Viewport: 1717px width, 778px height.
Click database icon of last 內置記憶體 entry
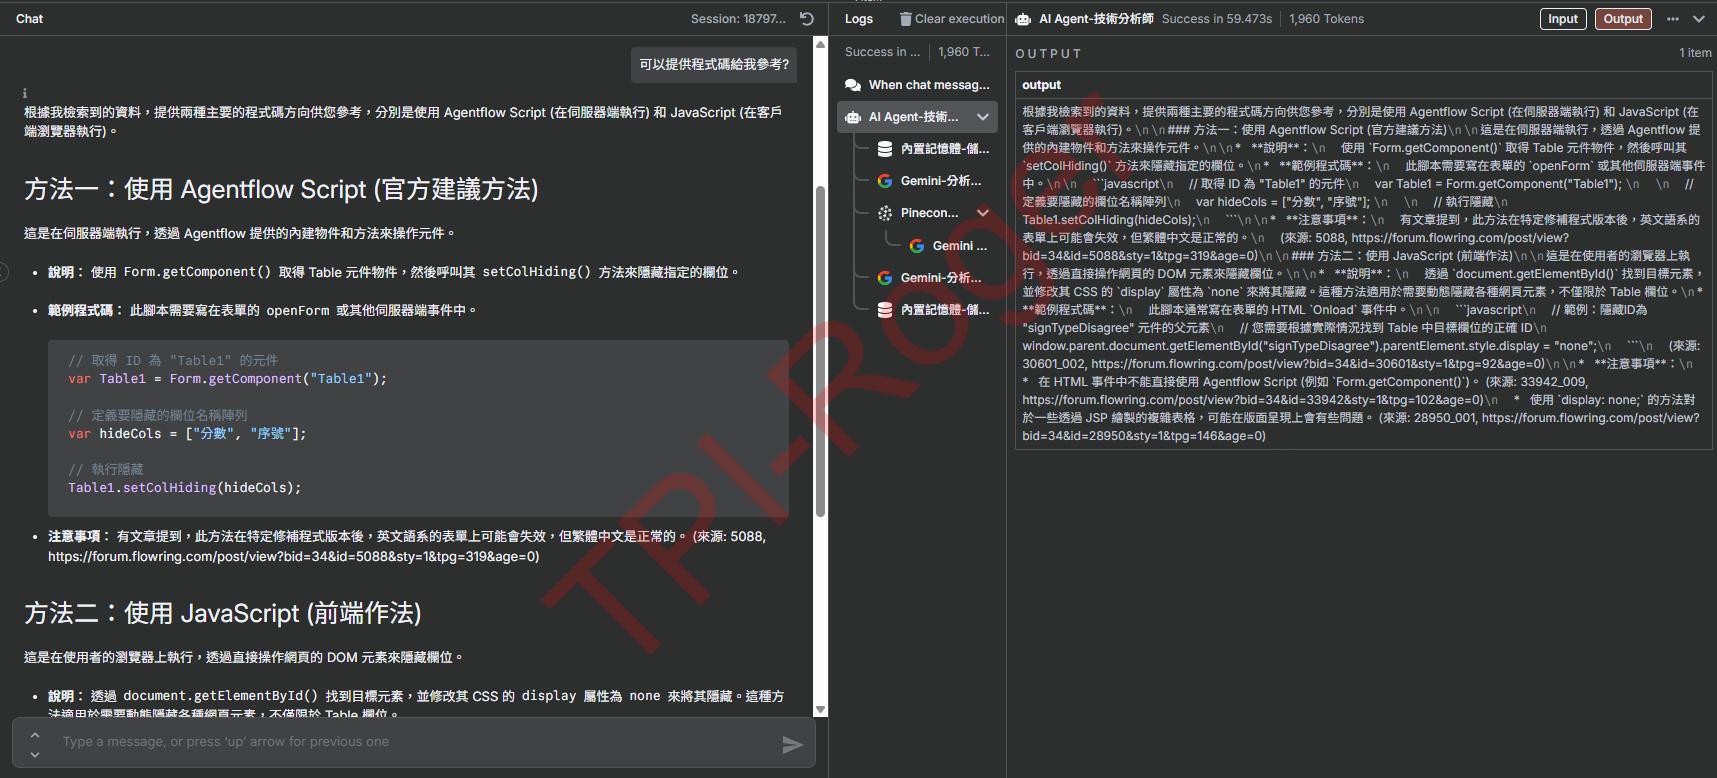click(x=885, y=310)
